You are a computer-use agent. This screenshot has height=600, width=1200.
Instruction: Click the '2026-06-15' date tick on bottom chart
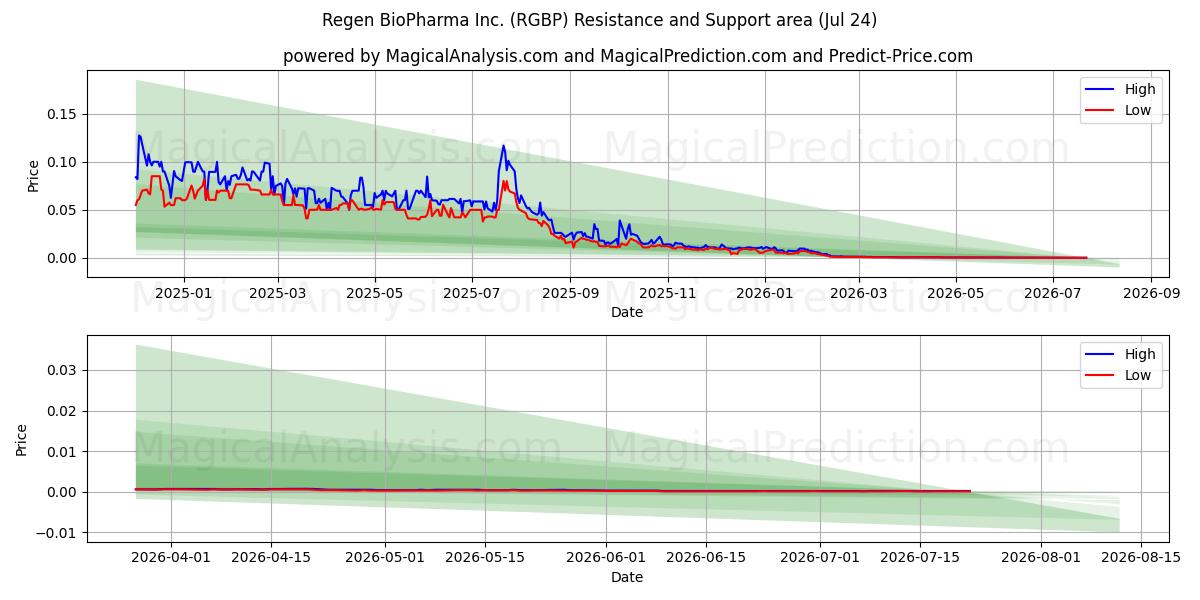click(x=706, y=558)
